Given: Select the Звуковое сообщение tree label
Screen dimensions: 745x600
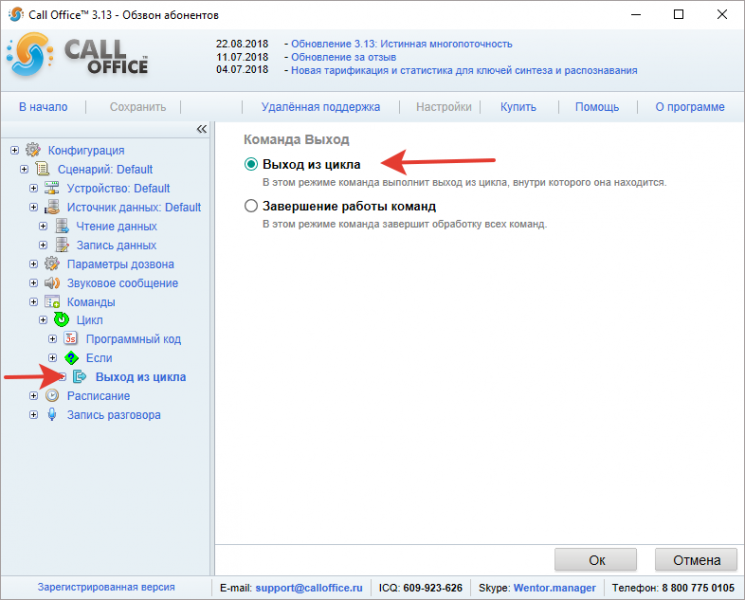Looking at the screenshot, I should [122, 283].
